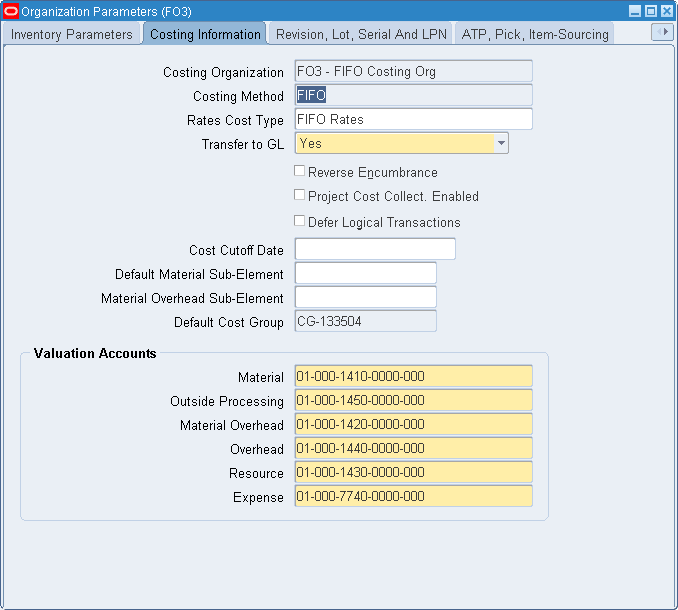Click the Transfer to GL label

click(x=243, y=144)
